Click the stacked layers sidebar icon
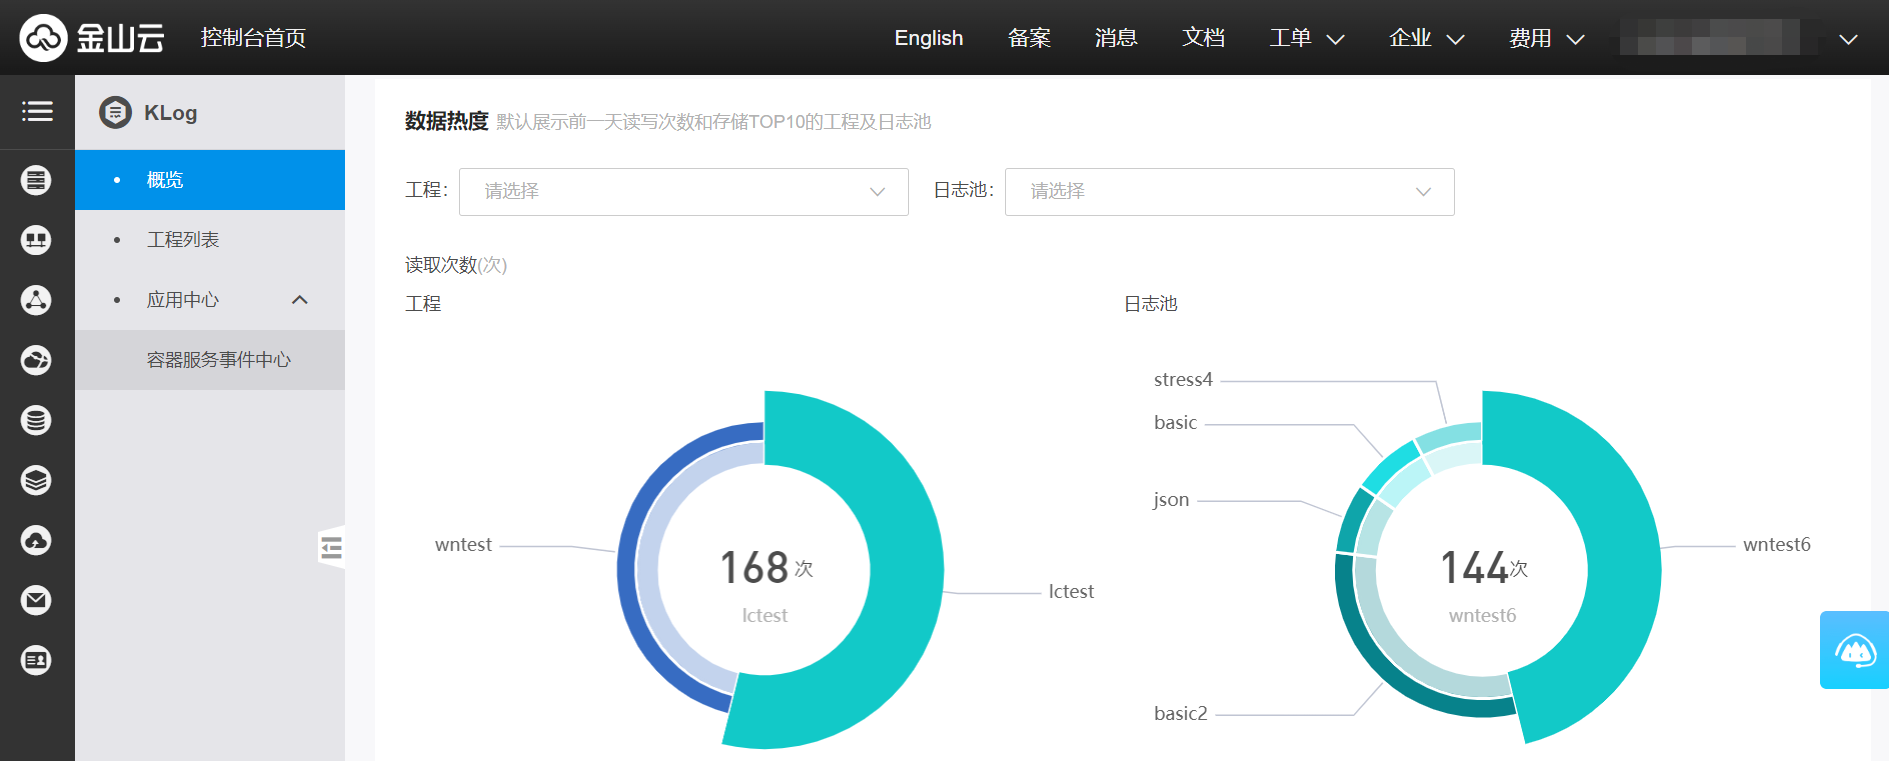 (x=36, y=480)
